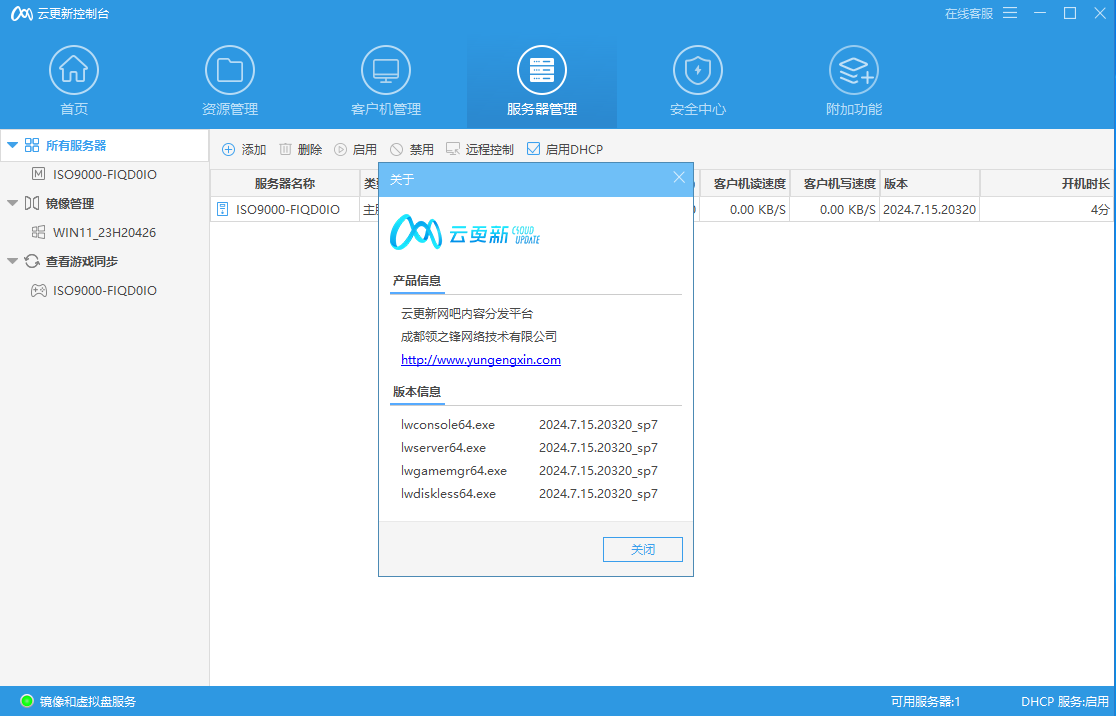Click the 客户机写速度 column header

[x=835, y=184]
